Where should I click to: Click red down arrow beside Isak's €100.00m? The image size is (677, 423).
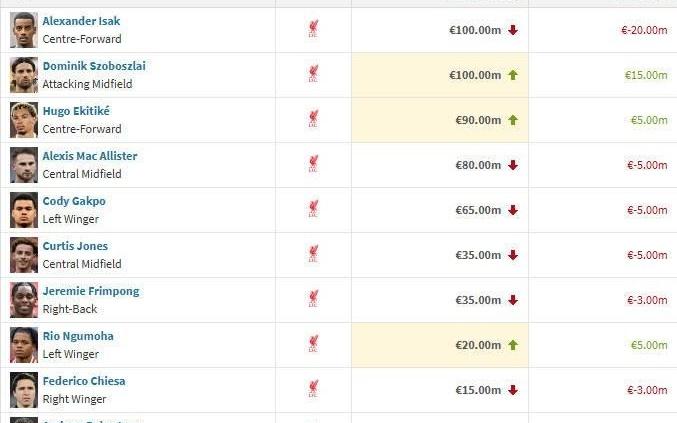pyautogui.click(x=513, y=30)
